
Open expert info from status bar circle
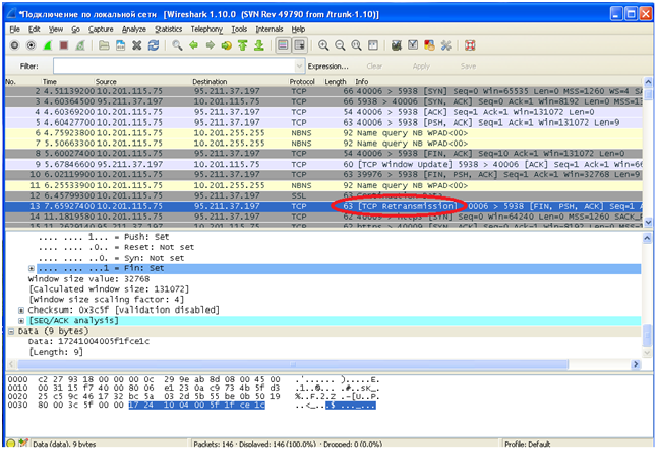pos(11,444)
